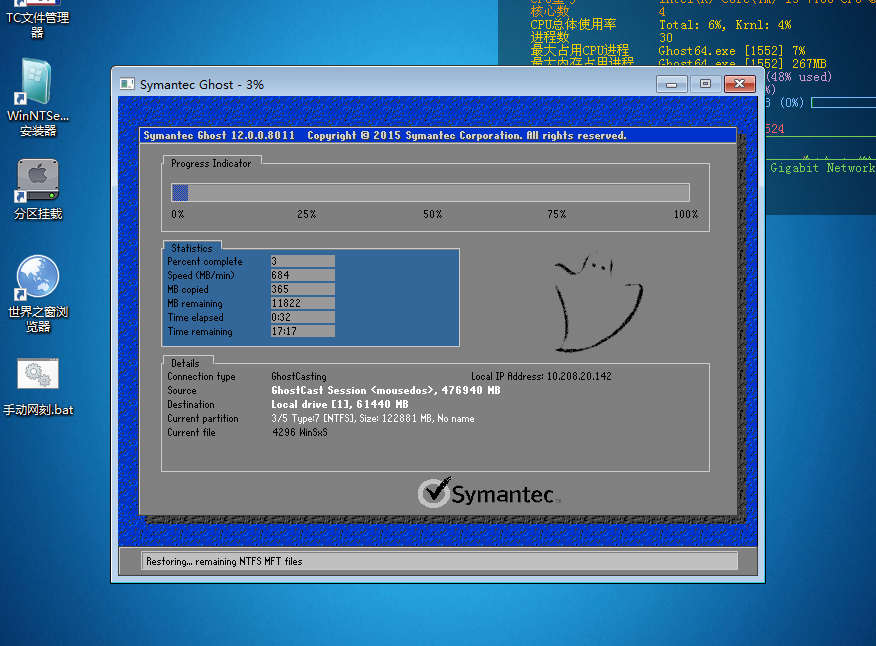Click the "Restoring... remaining NTFS MFT files" status bar

pos(439,561)
